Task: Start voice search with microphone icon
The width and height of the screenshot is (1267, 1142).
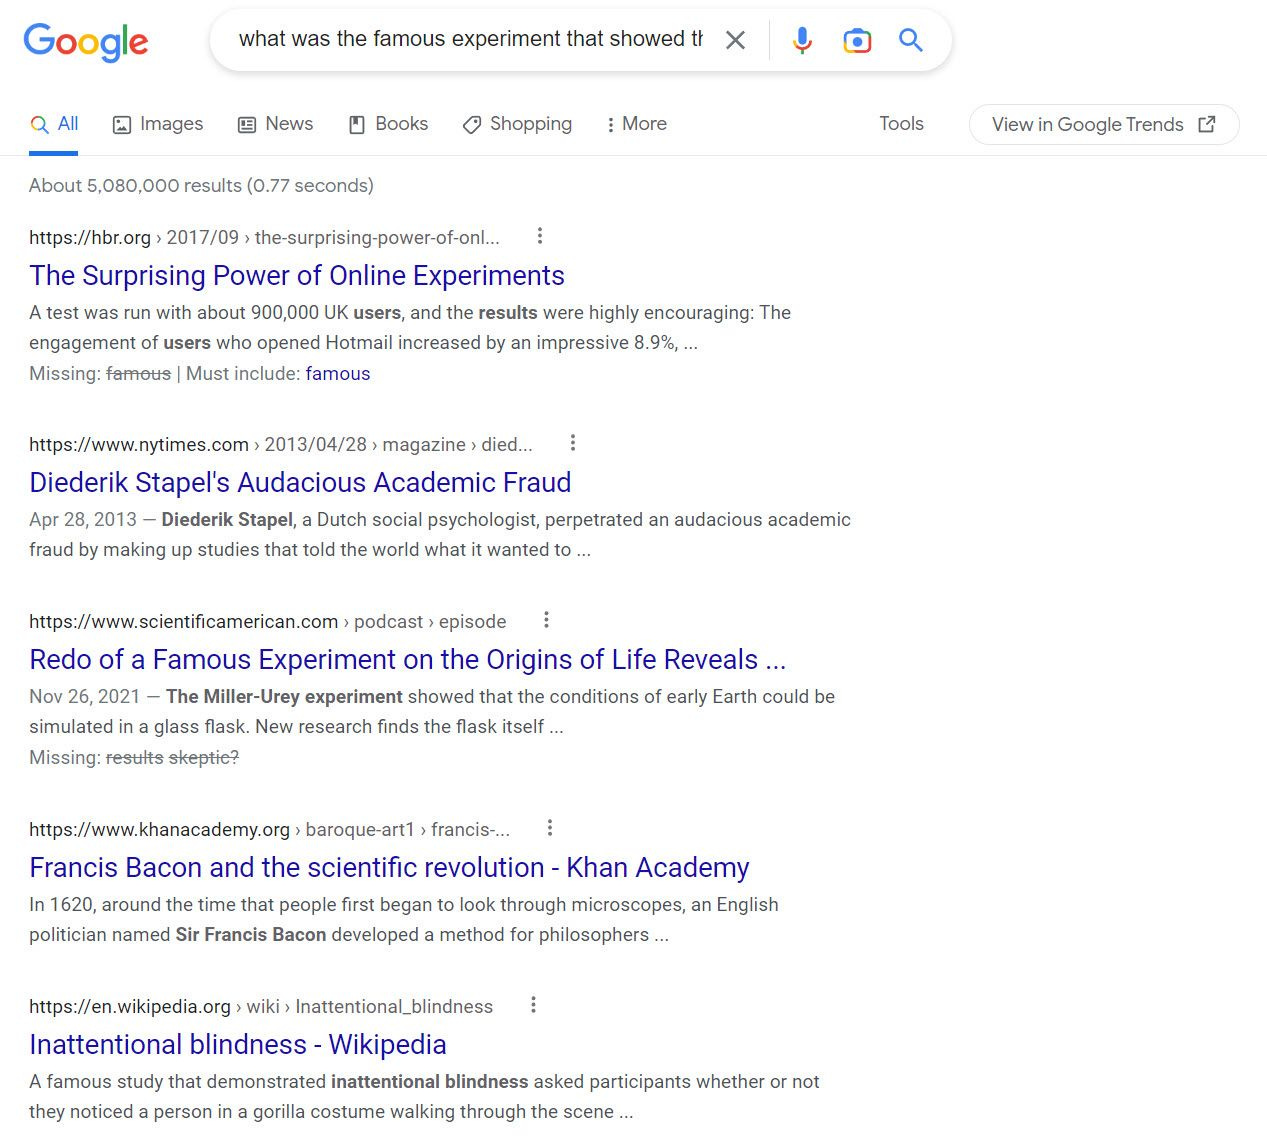Action: (802, 40)
